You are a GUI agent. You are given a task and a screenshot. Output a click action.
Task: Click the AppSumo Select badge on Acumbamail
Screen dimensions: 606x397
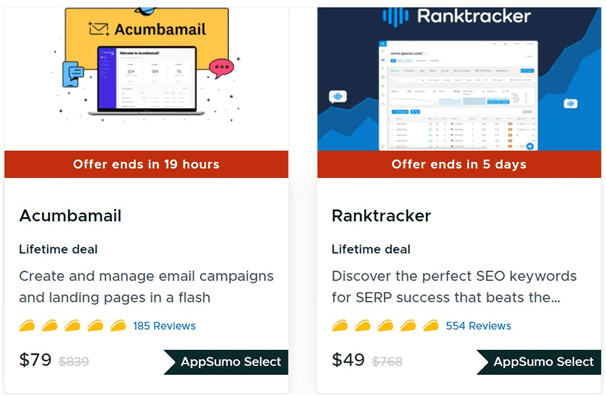pyautogui.click(x=226, y=362)
